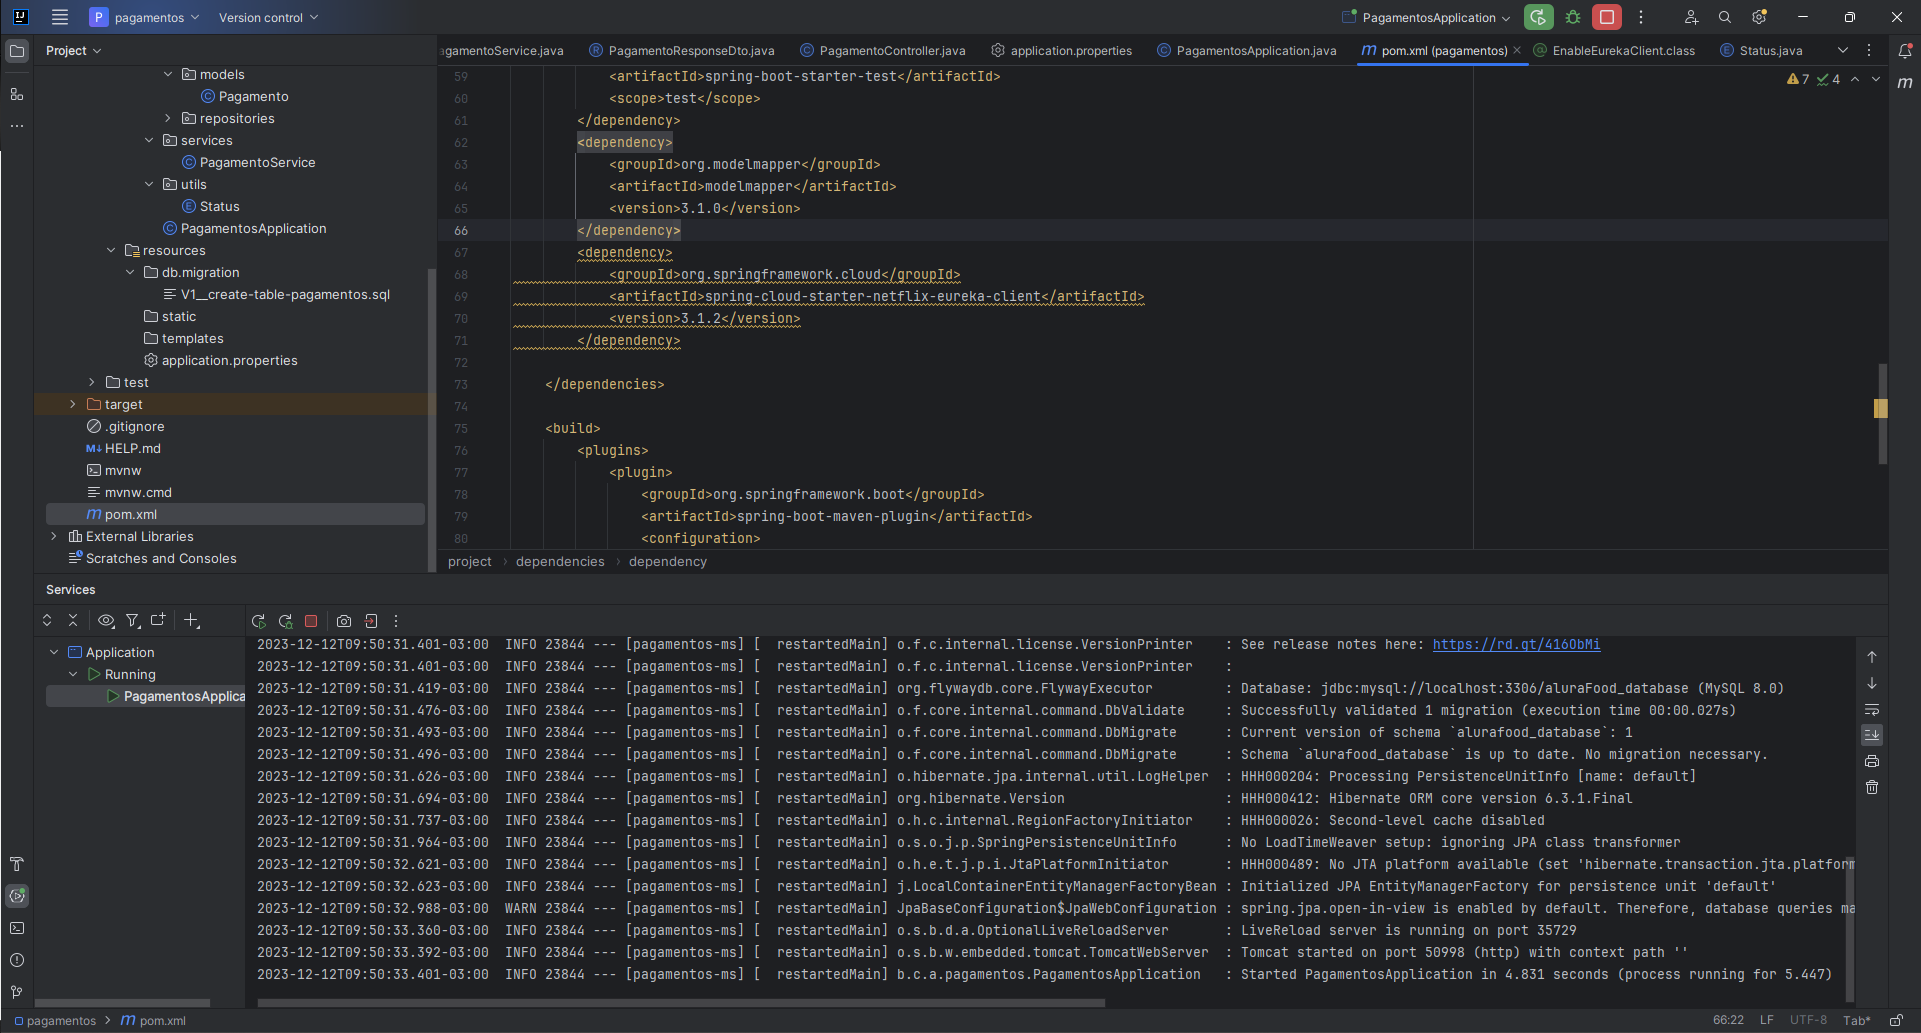This screenshot has height=1033, width=1921.
Task: Clear console output with trash icon
Action: click(1872, 788)
